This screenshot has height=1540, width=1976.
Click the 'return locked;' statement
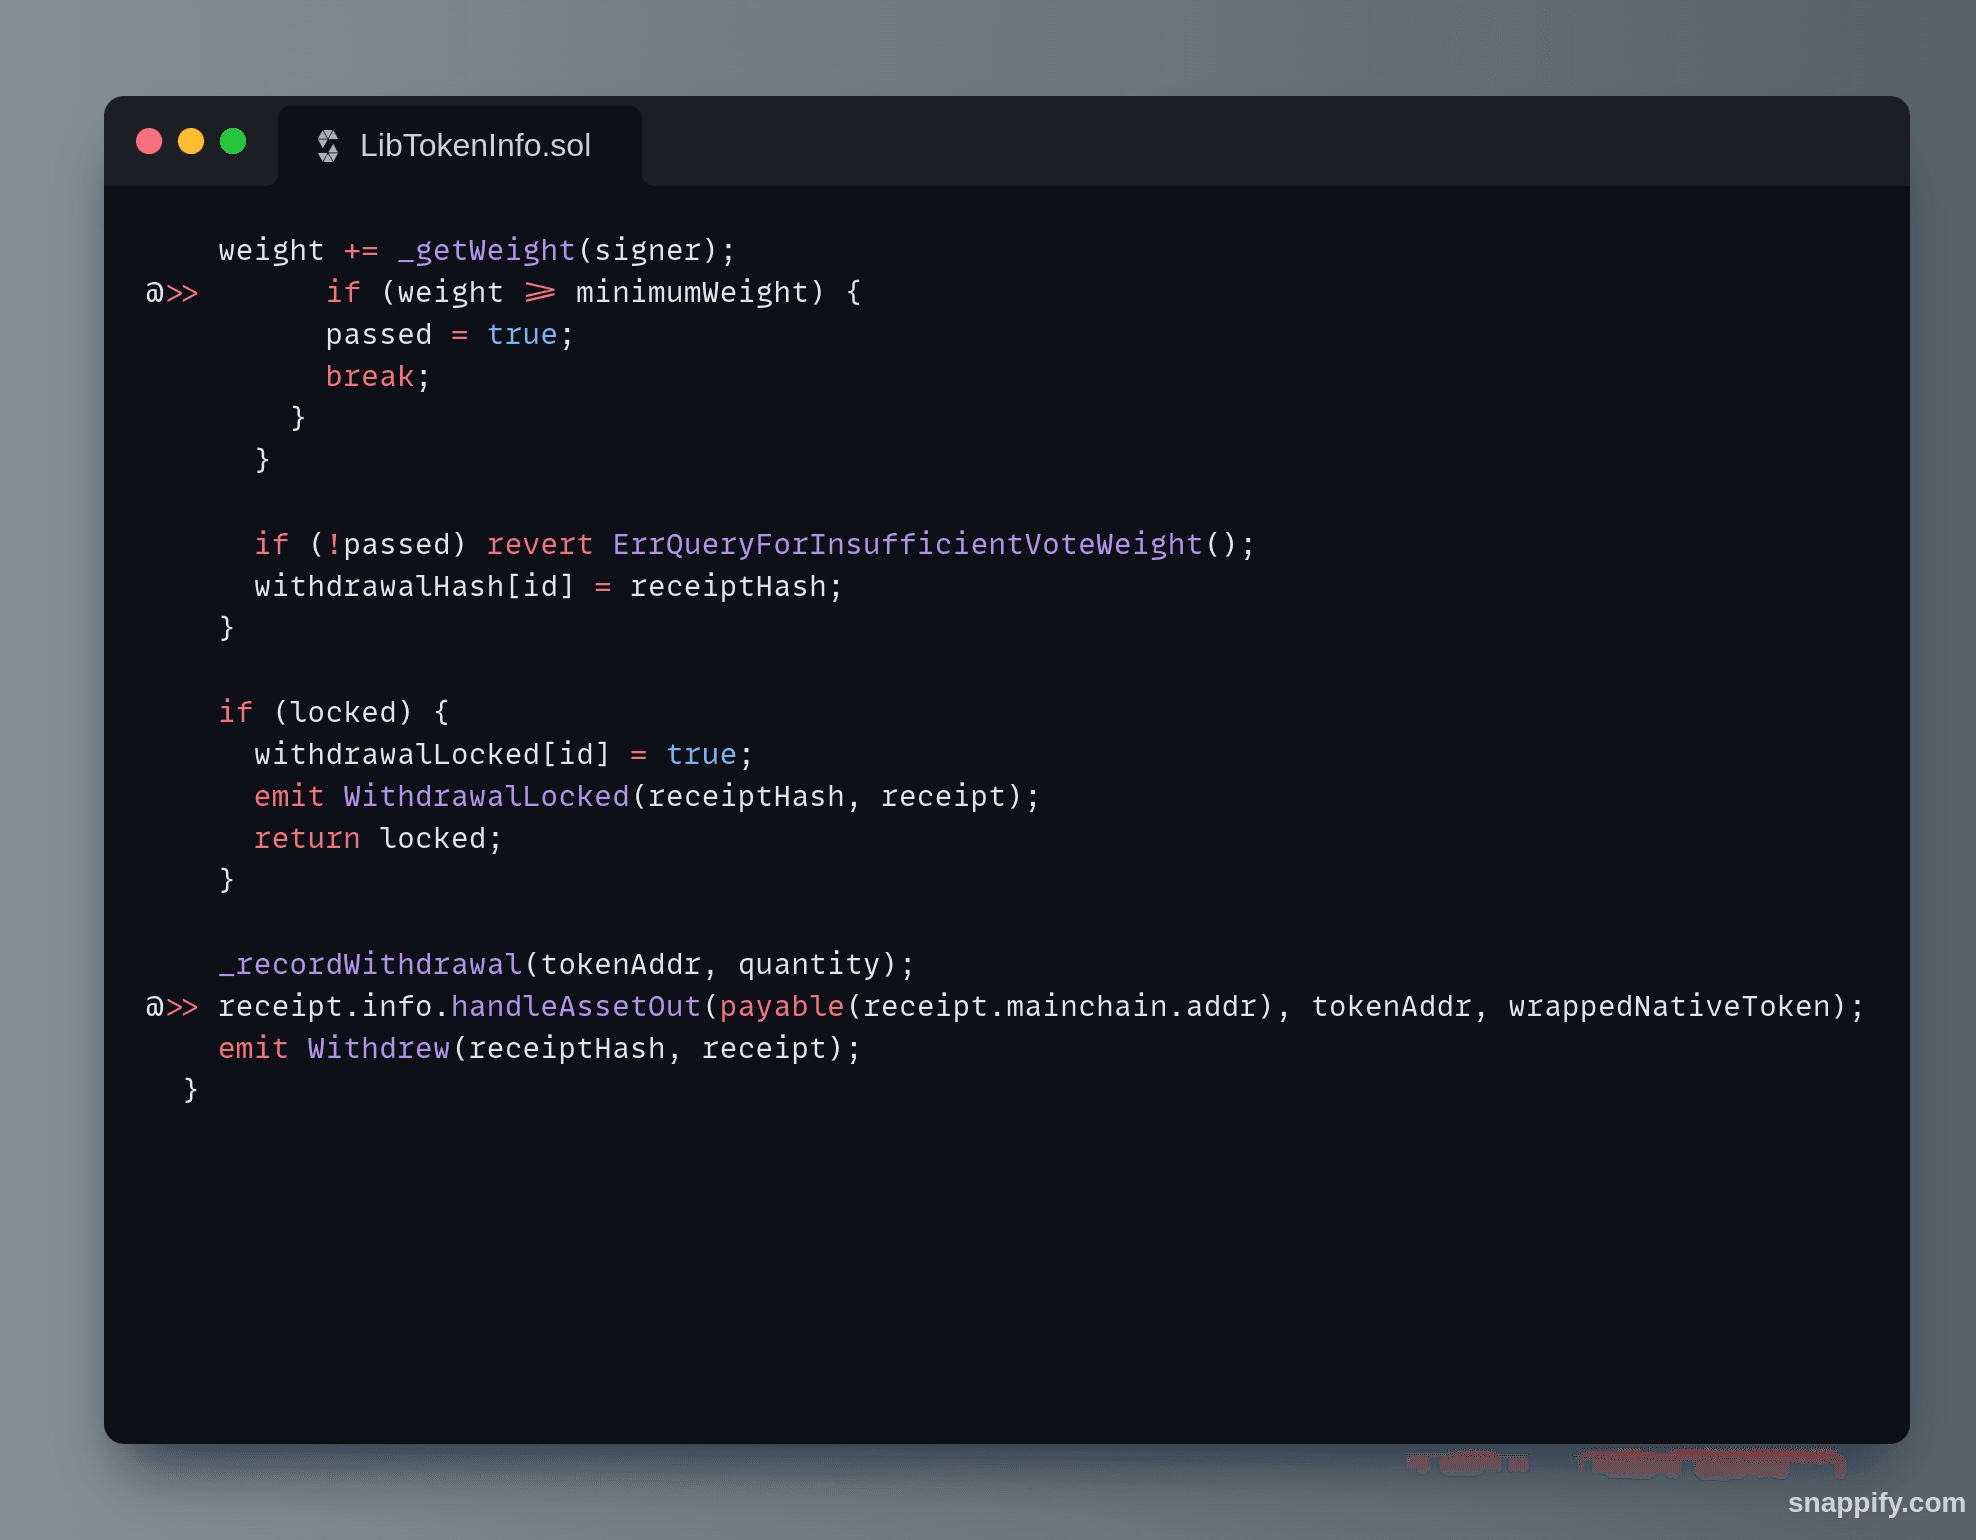point(377,839)
